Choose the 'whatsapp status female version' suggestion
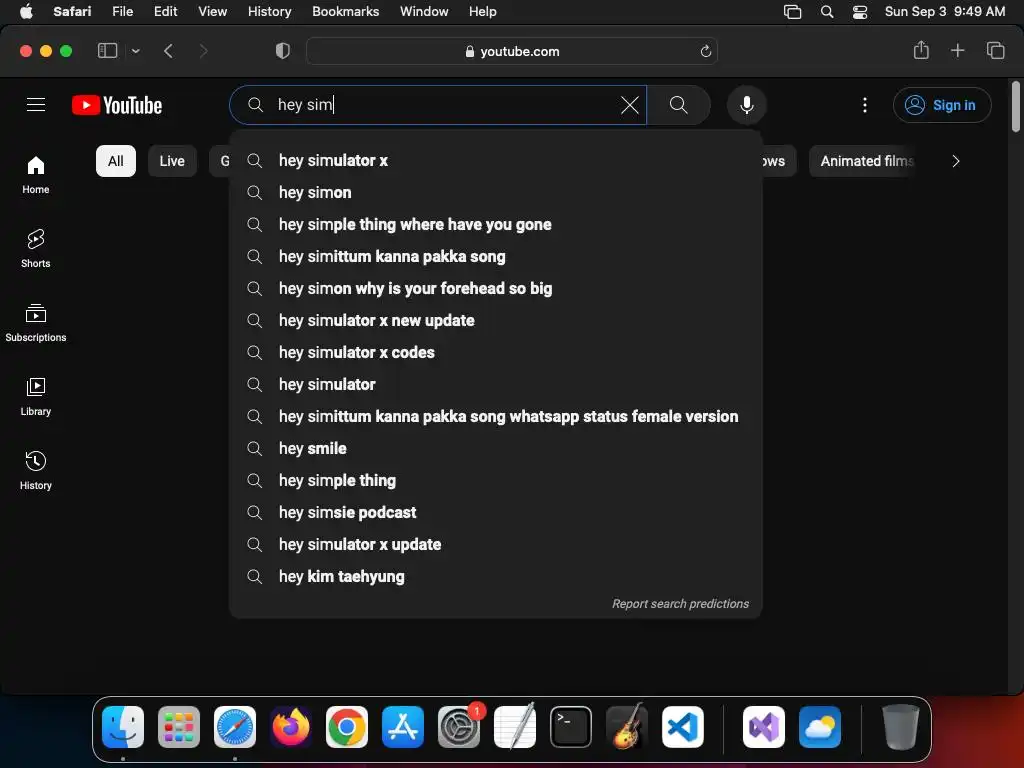Image resolution: width=1024 pixels, height=768 pixels. click(x=495, y=417)
